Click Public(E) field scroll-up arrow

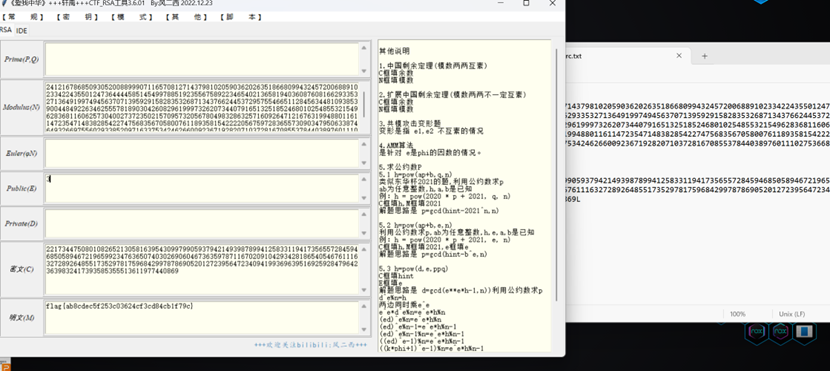364,179
